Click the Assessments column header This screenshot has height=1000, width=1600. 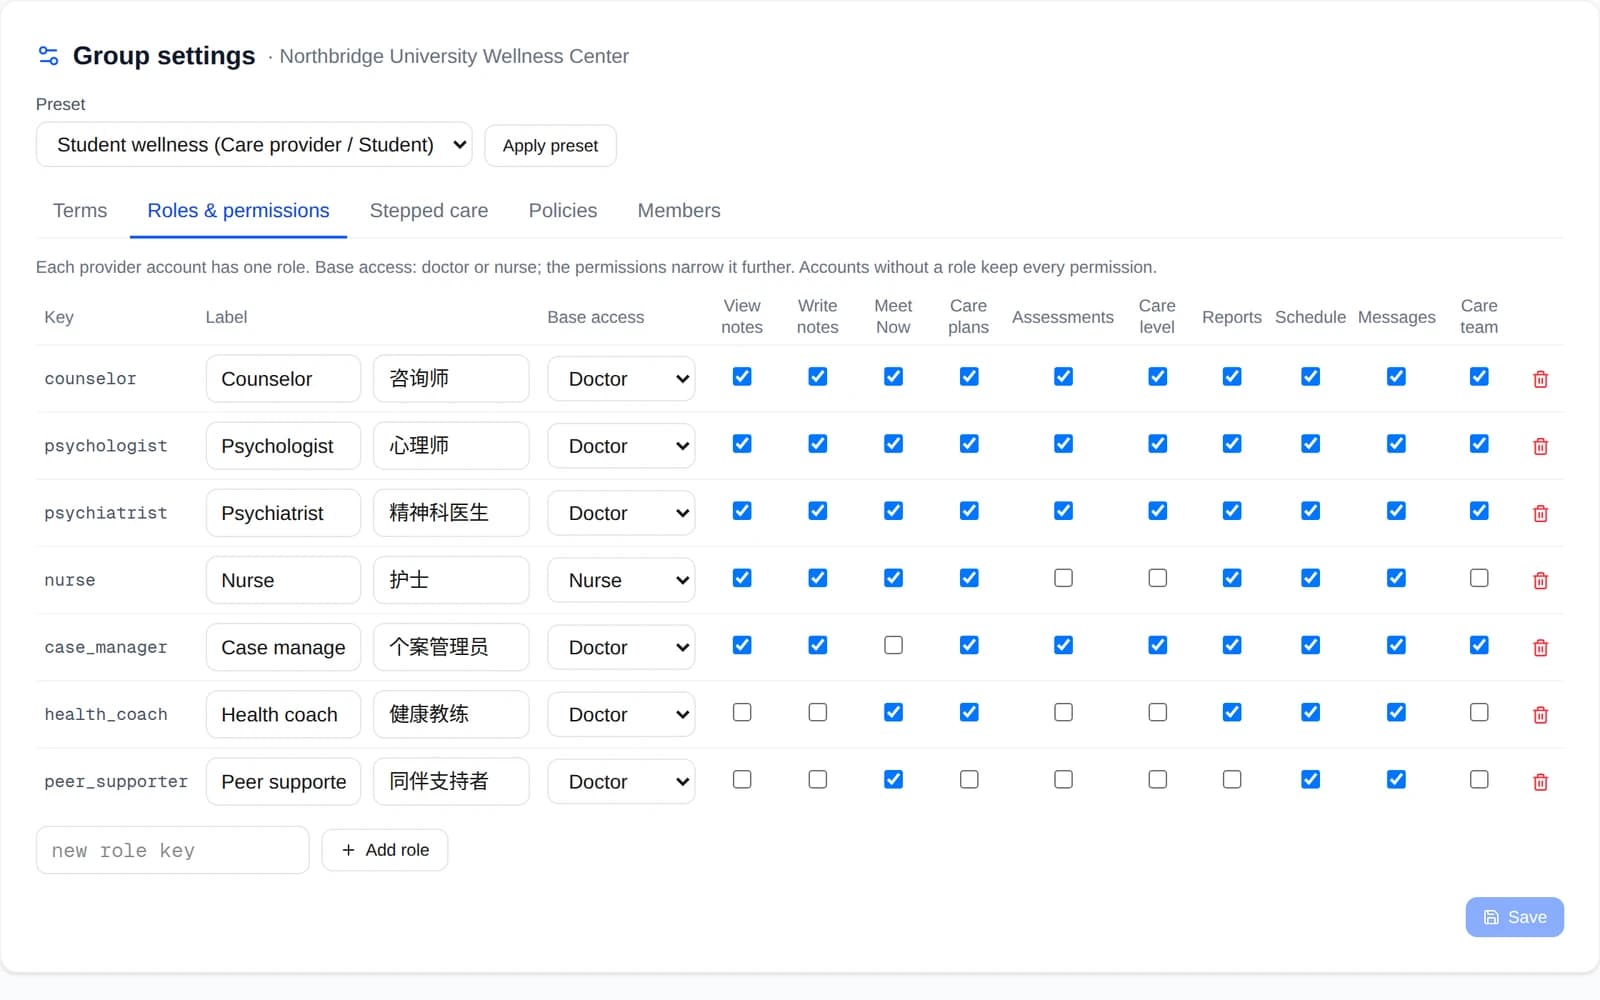pos(1062,317)
